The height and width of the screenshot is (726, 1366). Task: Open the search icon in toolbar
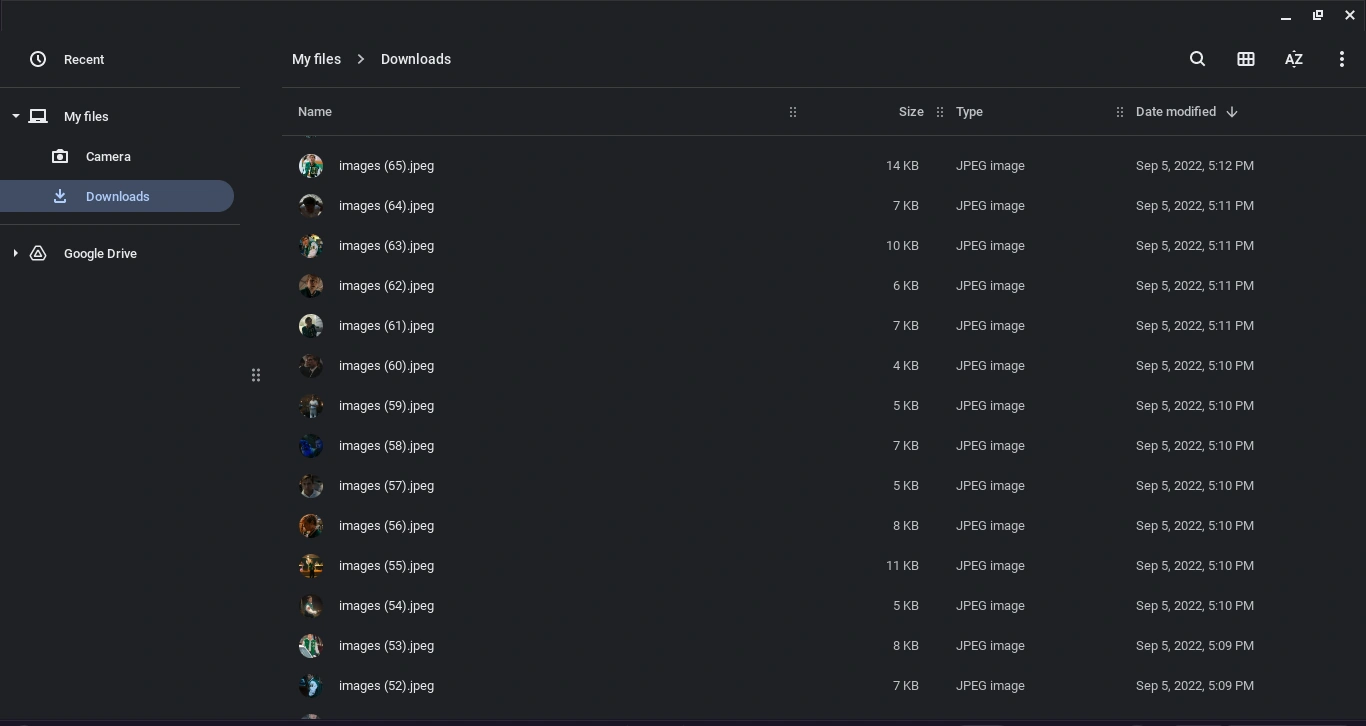pos(1197,59)
